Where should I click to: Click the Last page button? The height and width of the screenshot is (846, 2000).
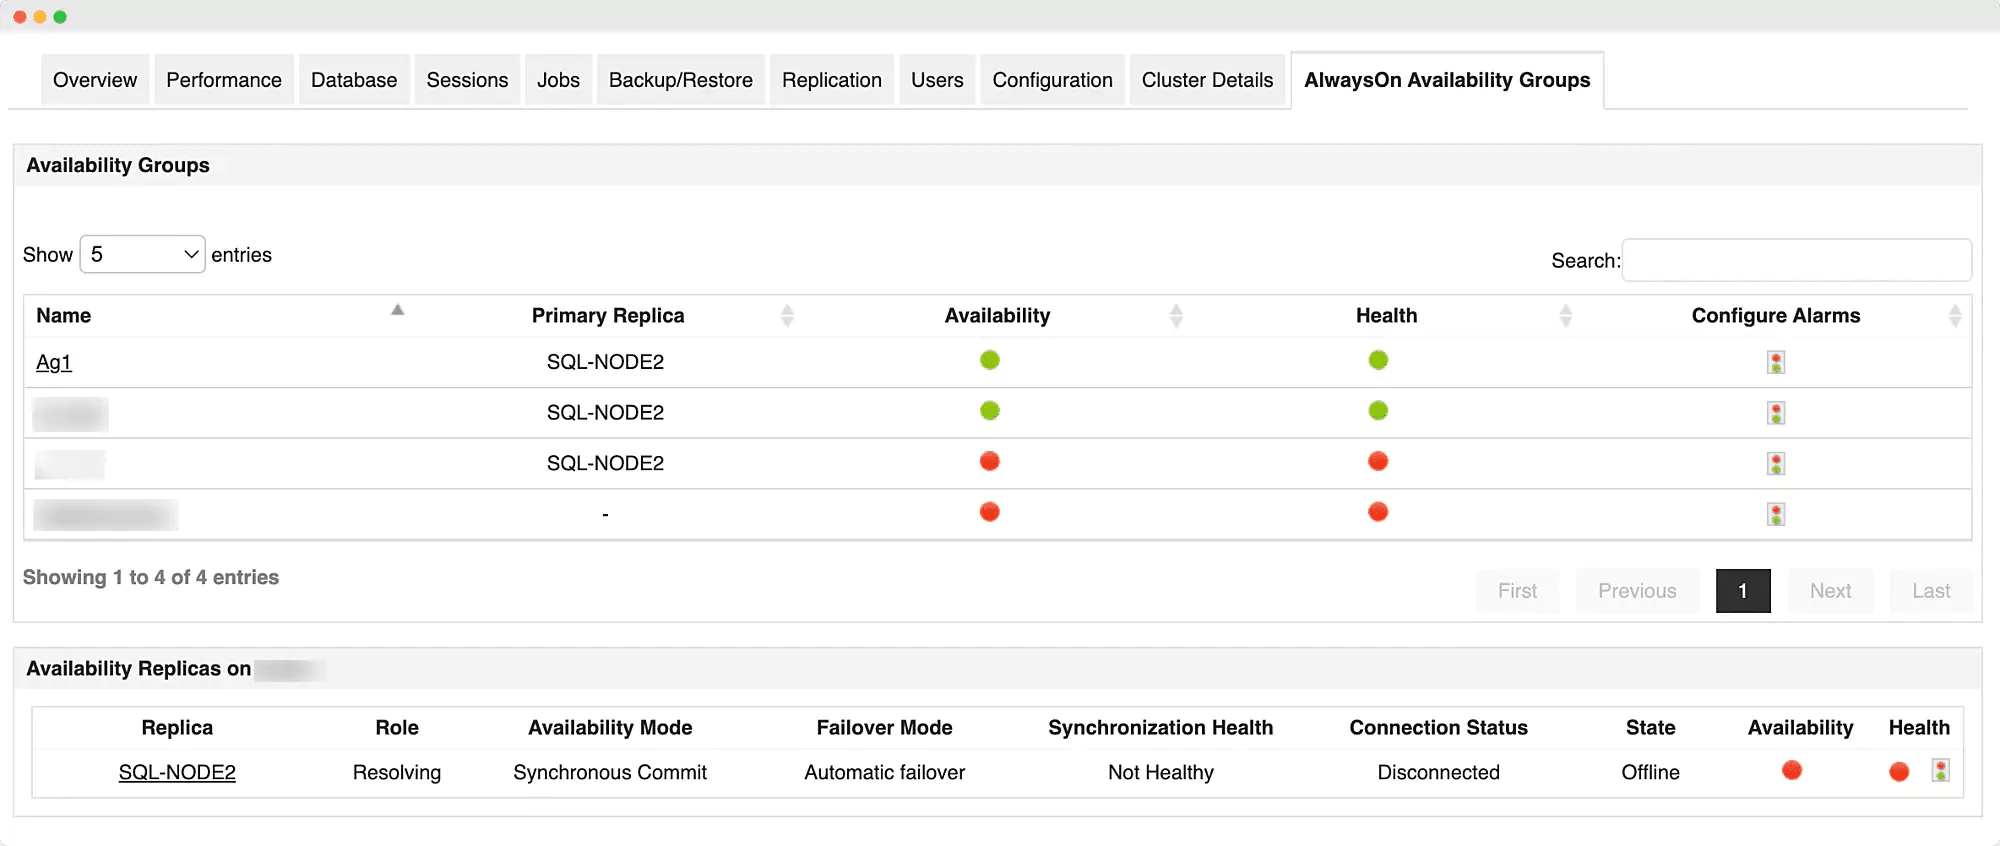coord(1930,591)
